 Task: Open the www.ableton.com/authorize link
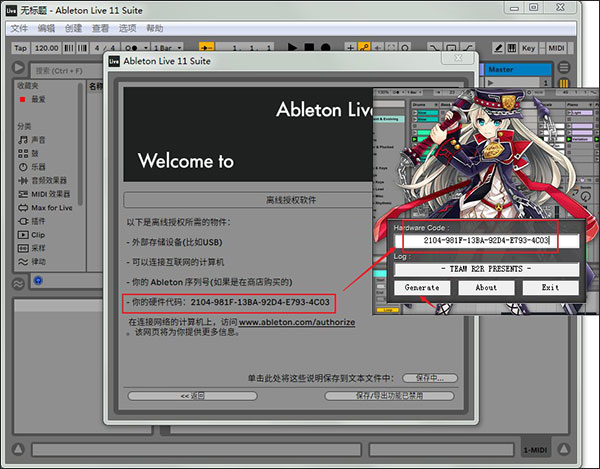click(x=297, y=322)
